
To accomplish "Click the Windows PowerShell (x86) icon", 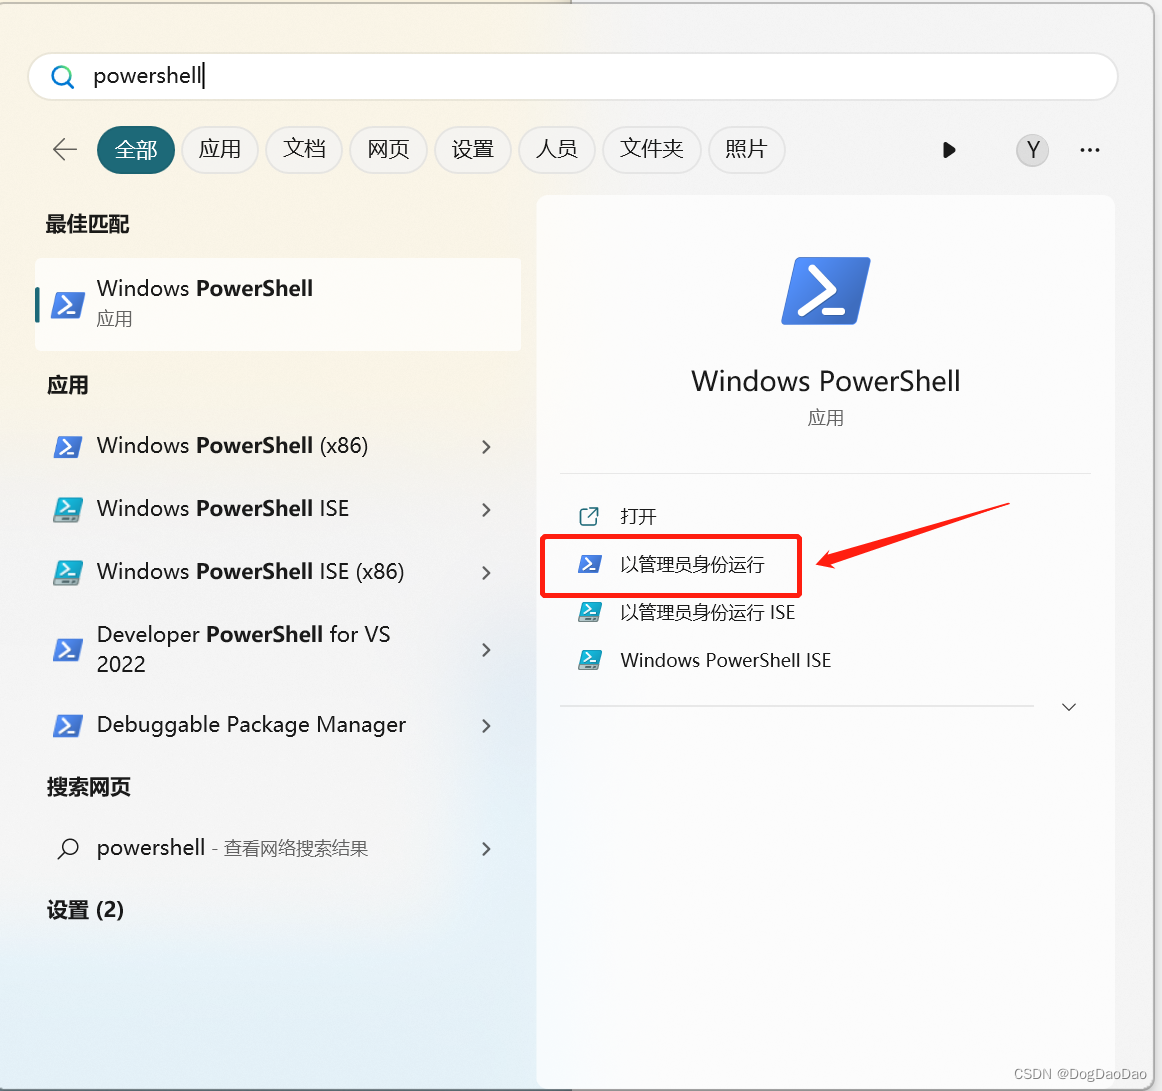I will point(67,447).
